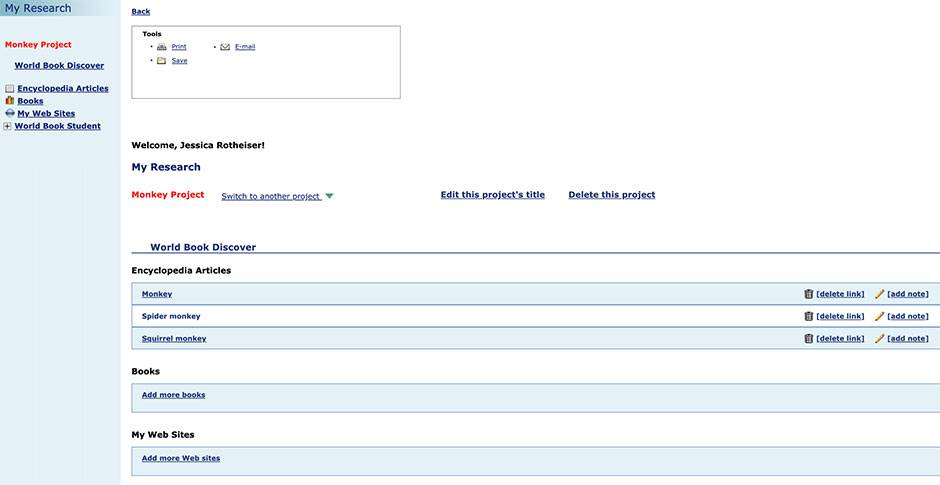Open Encyclopedia Articles sidebar link

click(63, 88)
